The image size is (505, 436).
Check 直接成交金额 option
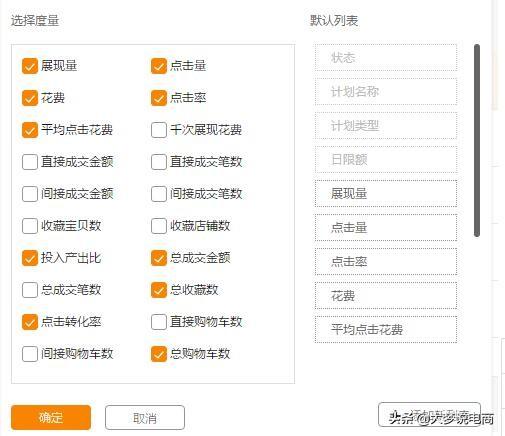[30, 162]
